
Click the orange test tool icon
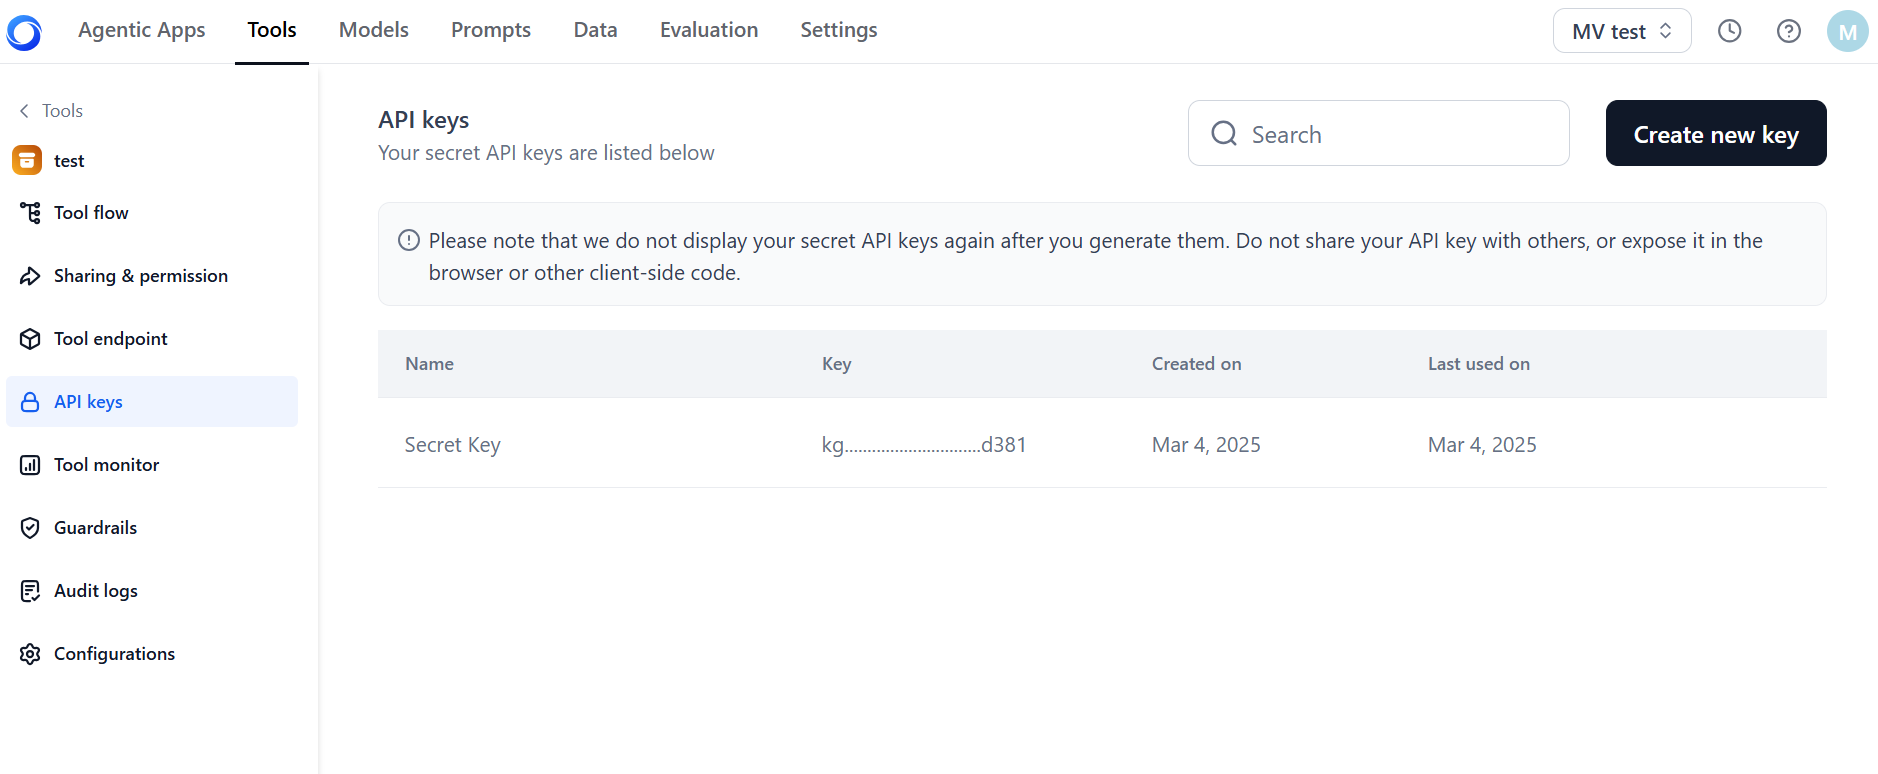[x=27, y=160]
